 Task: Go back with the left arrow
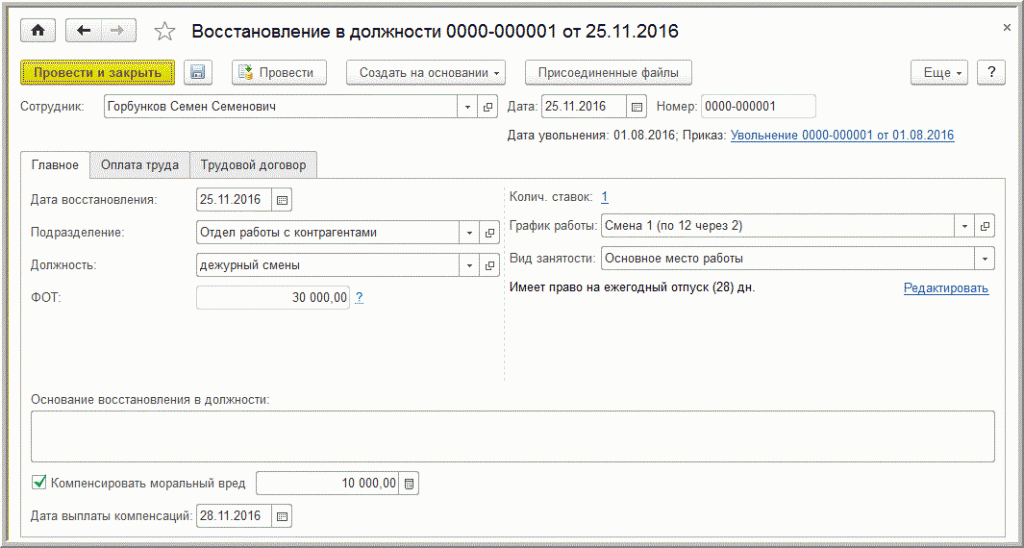(83, 31)
